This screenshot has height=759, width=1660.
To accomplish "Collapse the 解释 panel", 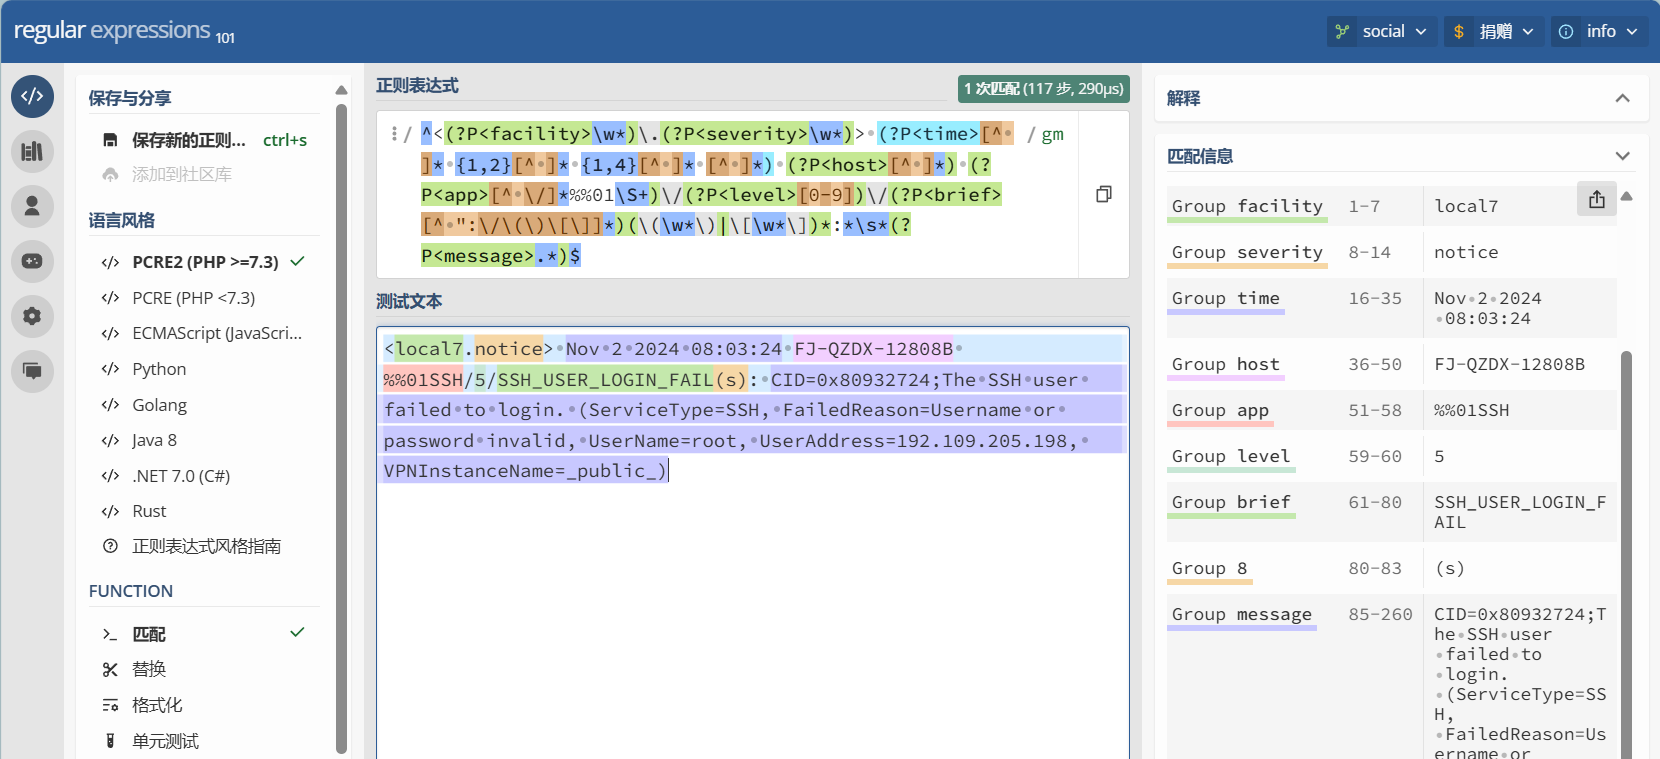I will pyautogui.click(x=1622, y=98).
